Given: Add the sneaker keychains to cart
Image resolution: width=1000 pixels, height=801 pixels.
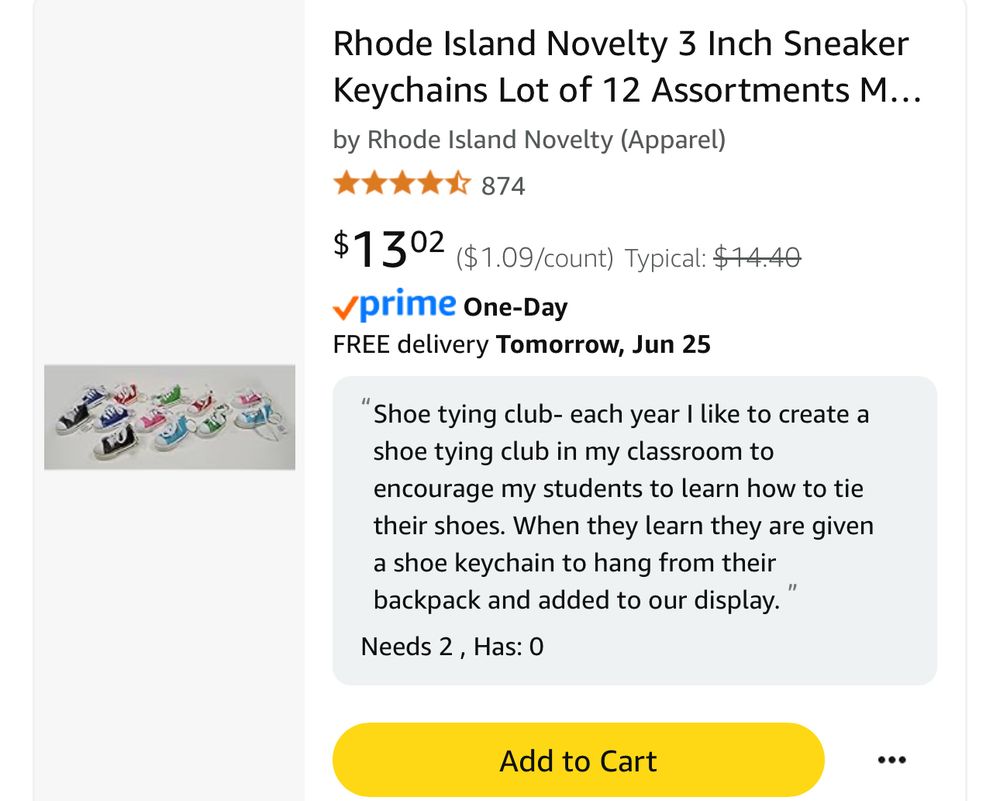Looking at the screenshot, I should 578,761.
